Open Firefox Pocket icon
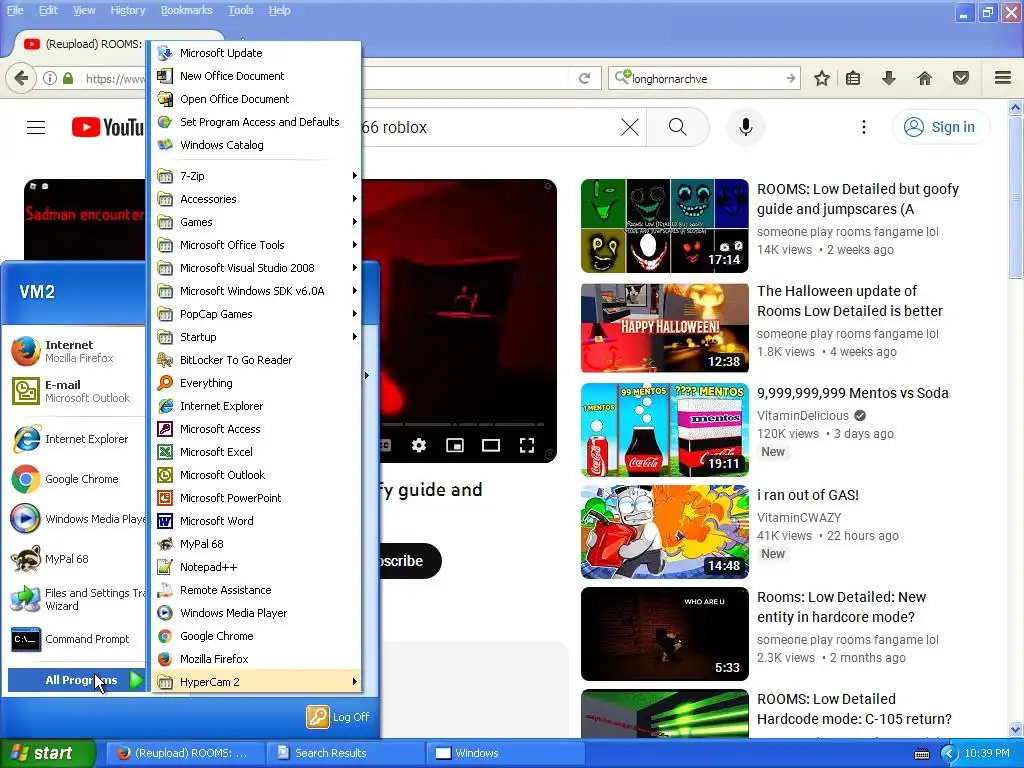Image resolution: width=1024 pixels, height=768 pixels. 961,78
